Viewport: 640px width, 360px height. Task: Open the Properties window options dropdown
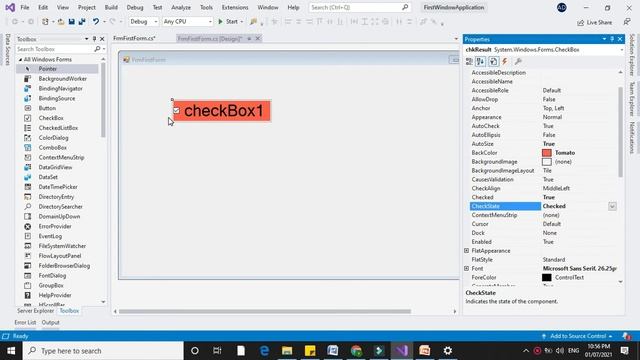tap(604, 39)
